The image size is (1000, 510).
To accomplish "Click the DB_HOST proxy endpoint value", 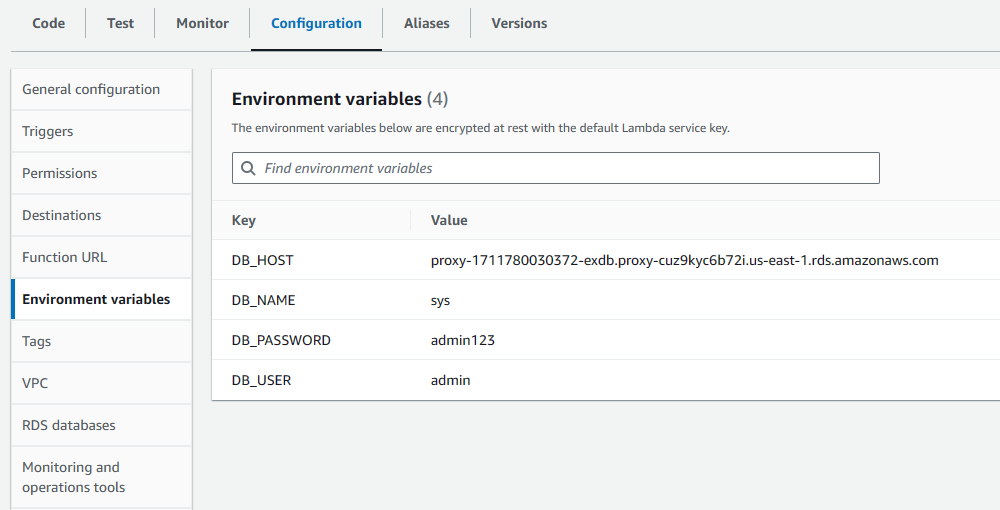I will (x=684, y=260).
